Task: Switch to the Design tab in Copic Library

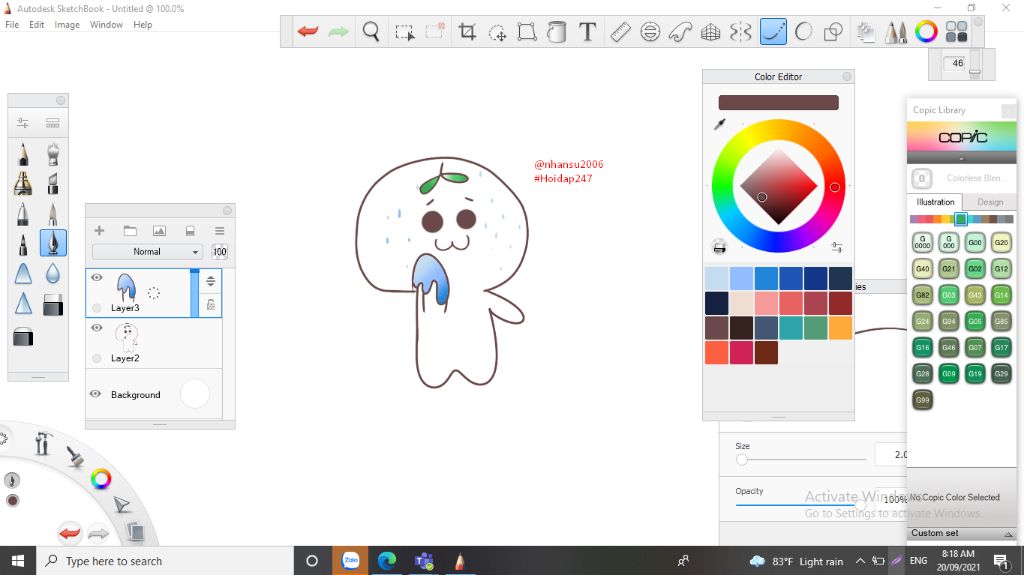Action: coord(990,202)
